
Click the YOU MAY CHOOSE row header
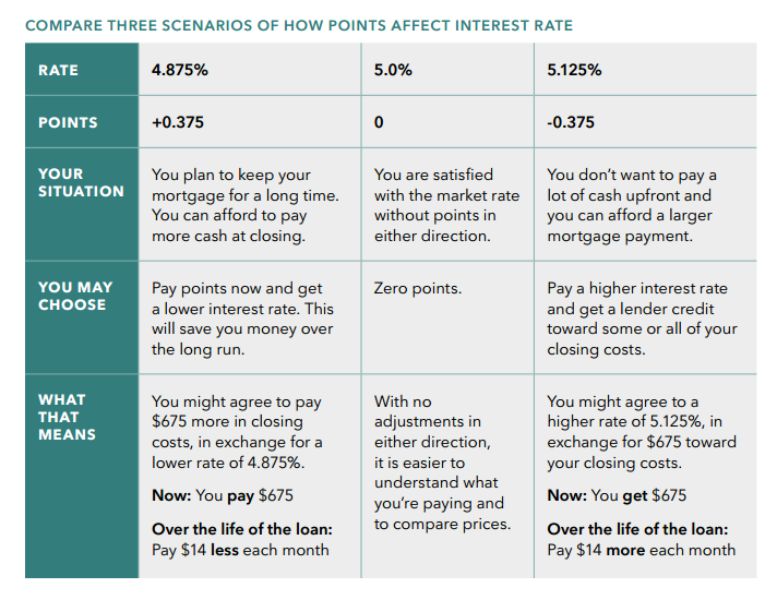74,296
